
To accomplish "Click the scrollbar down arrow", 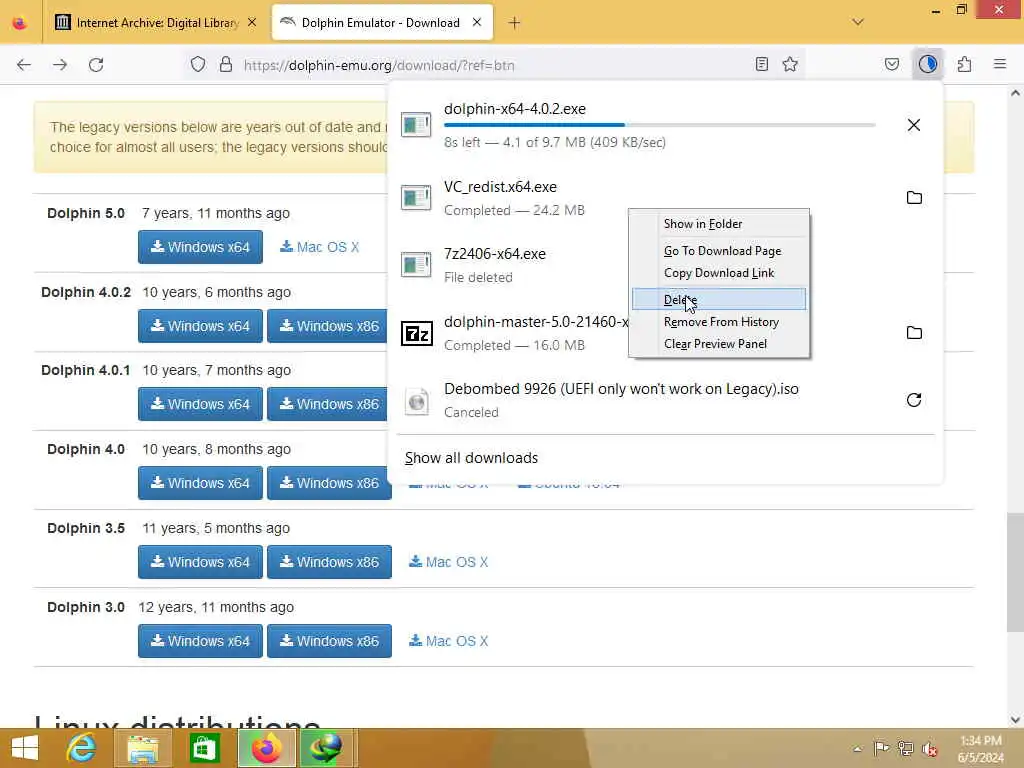I will click(x=1015, y=720).
